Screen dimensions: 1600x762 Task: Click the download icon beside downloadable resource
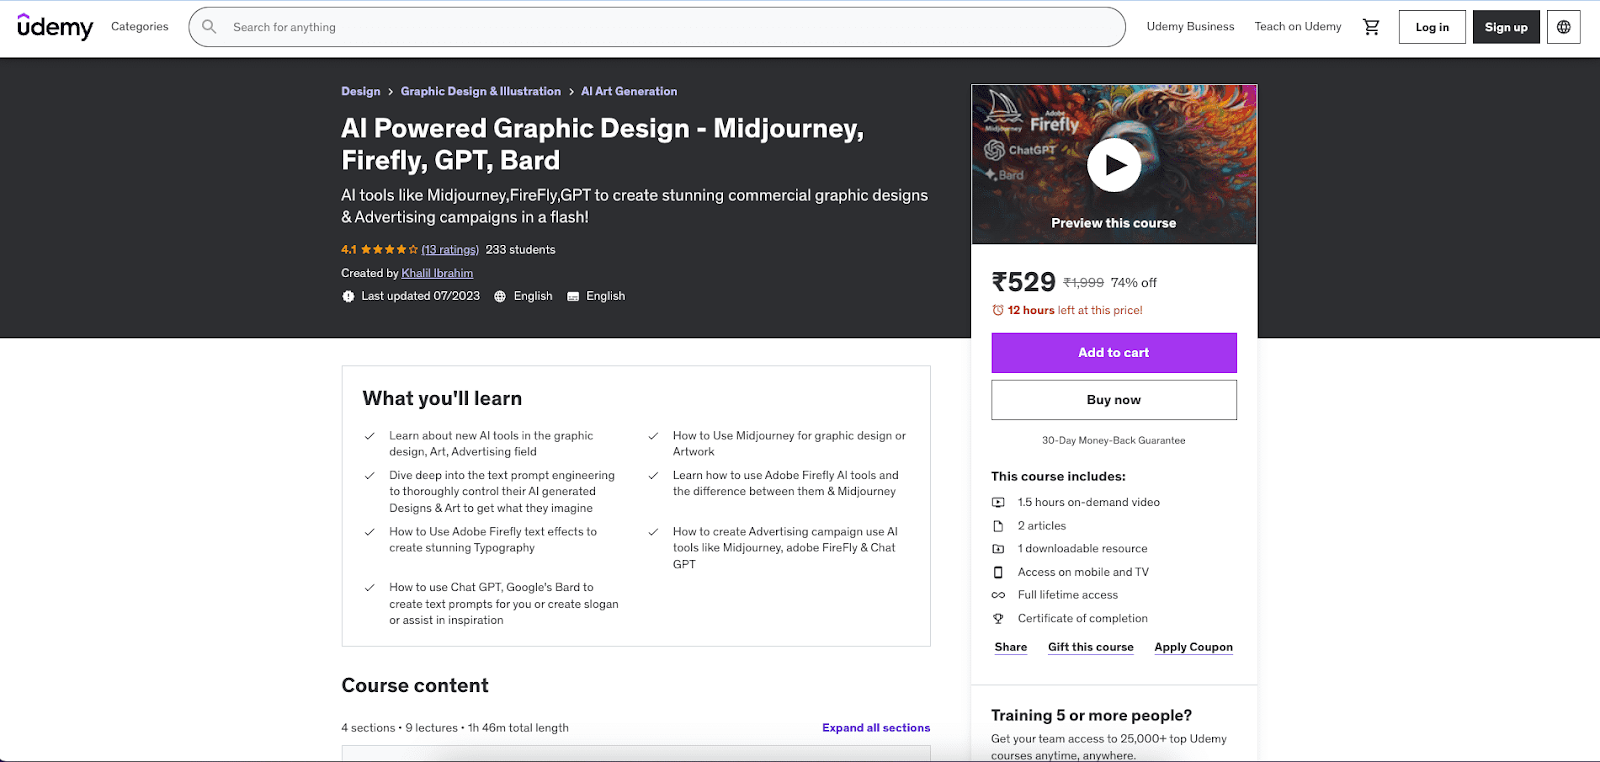click(998, 548)
